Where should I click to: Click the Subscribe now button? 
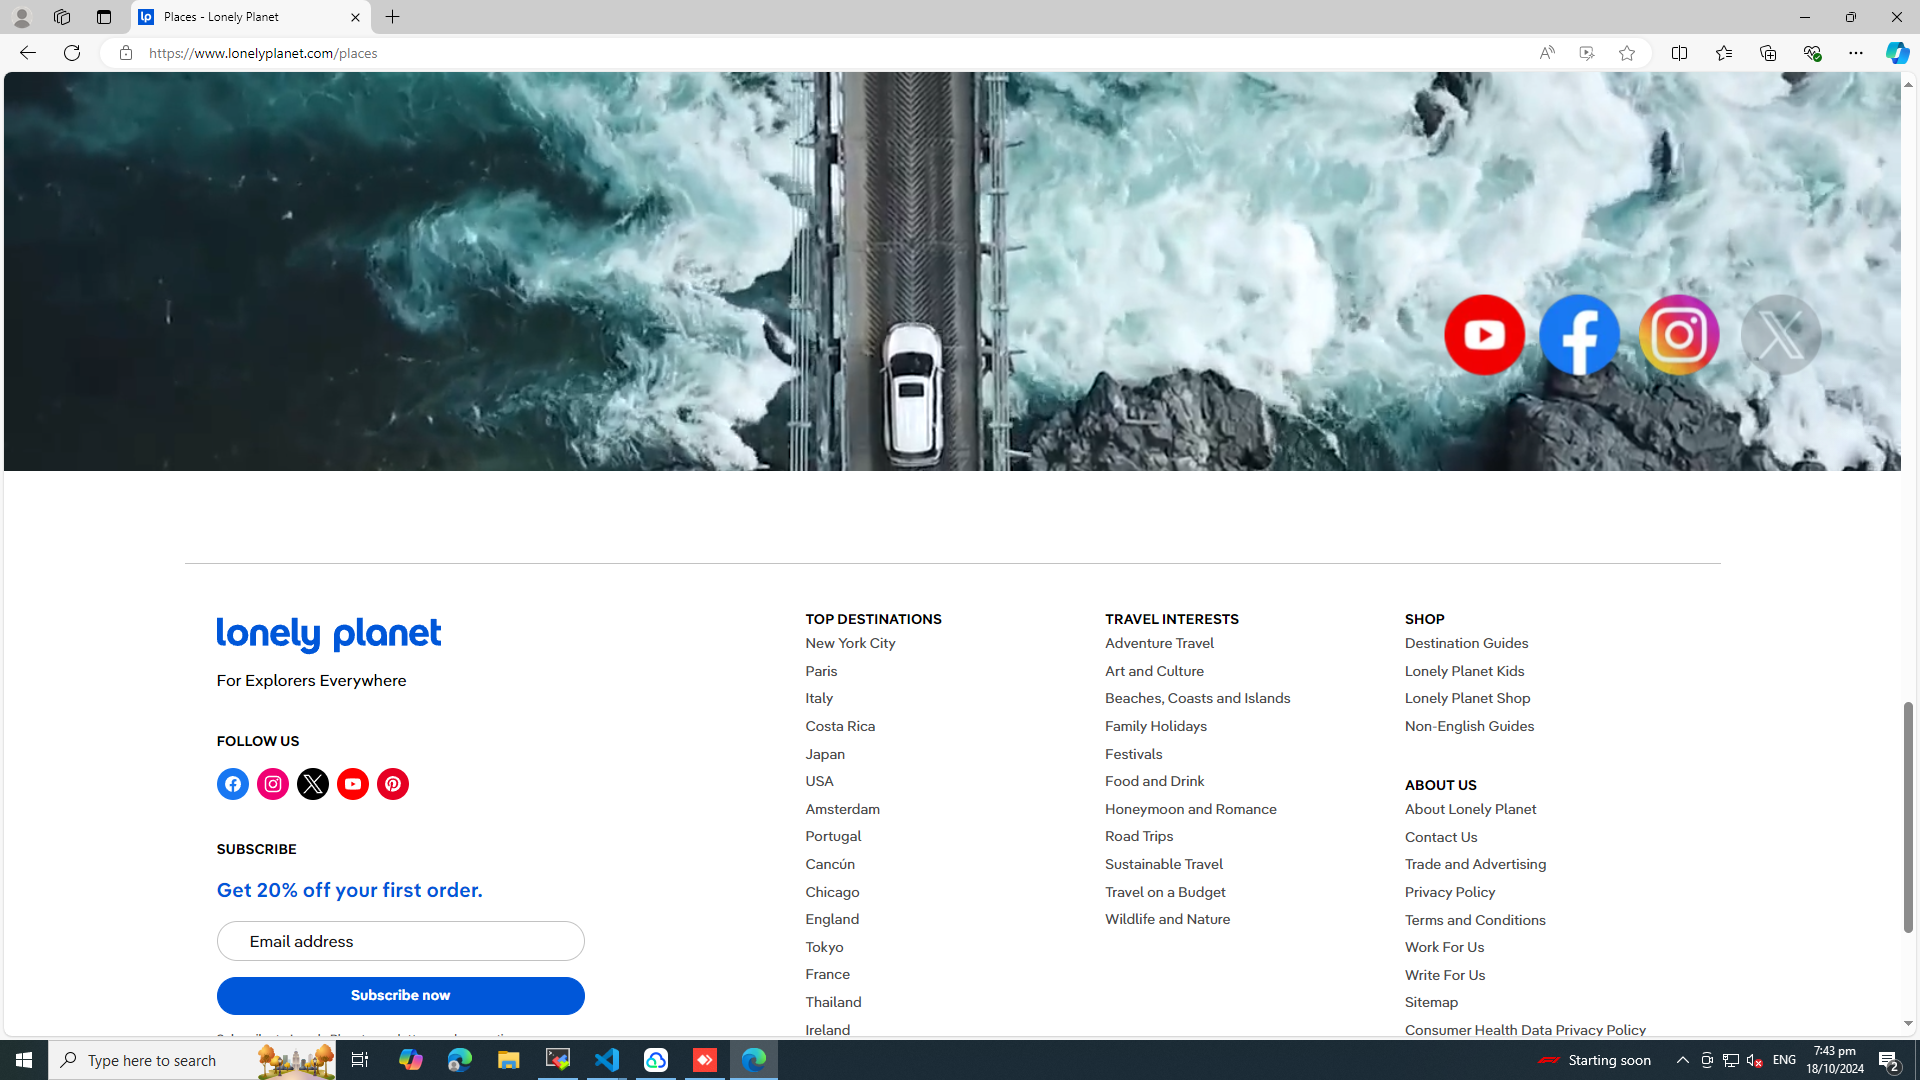click(401, 996)
